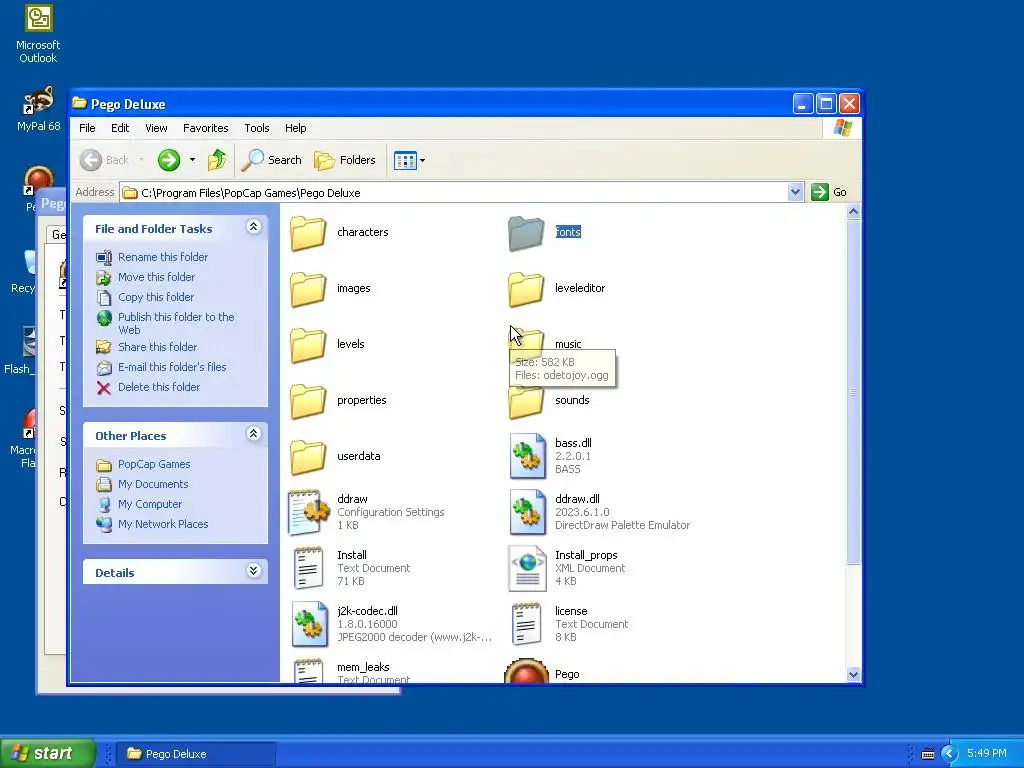
Task: Open My Network Places link
Action: [163, 524]
